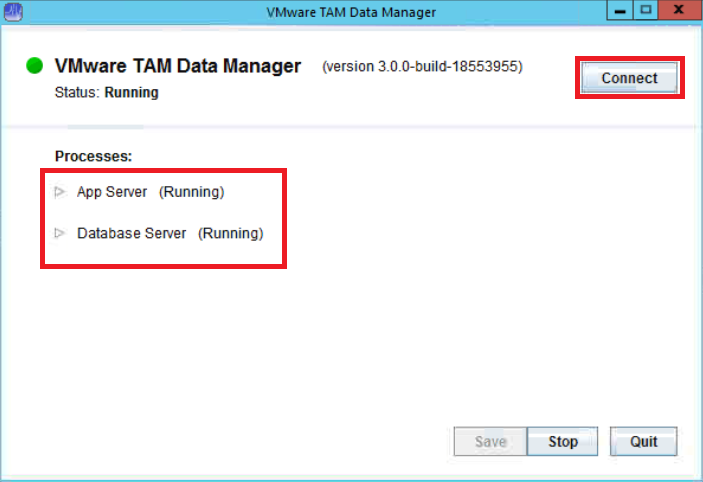Click the version 3.0.0 build number text
Viewport: 703px width, 482px height.
pyautogui.click(x=422, y=67)
